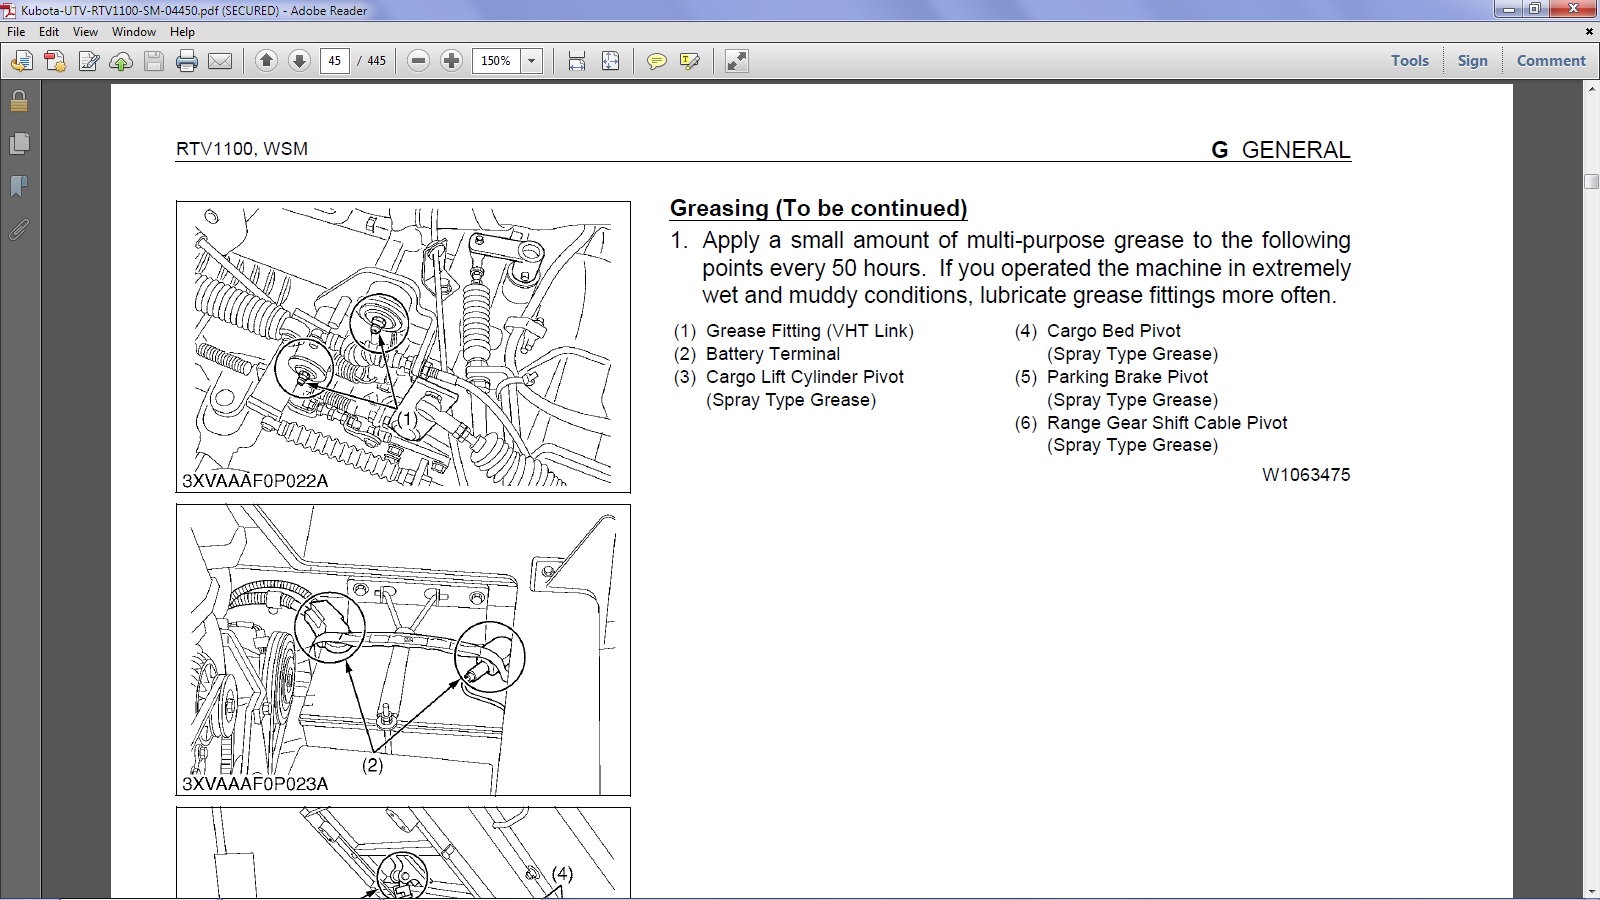
Task: Click the fit width scrolling mode icon
Action: point(577,62)
